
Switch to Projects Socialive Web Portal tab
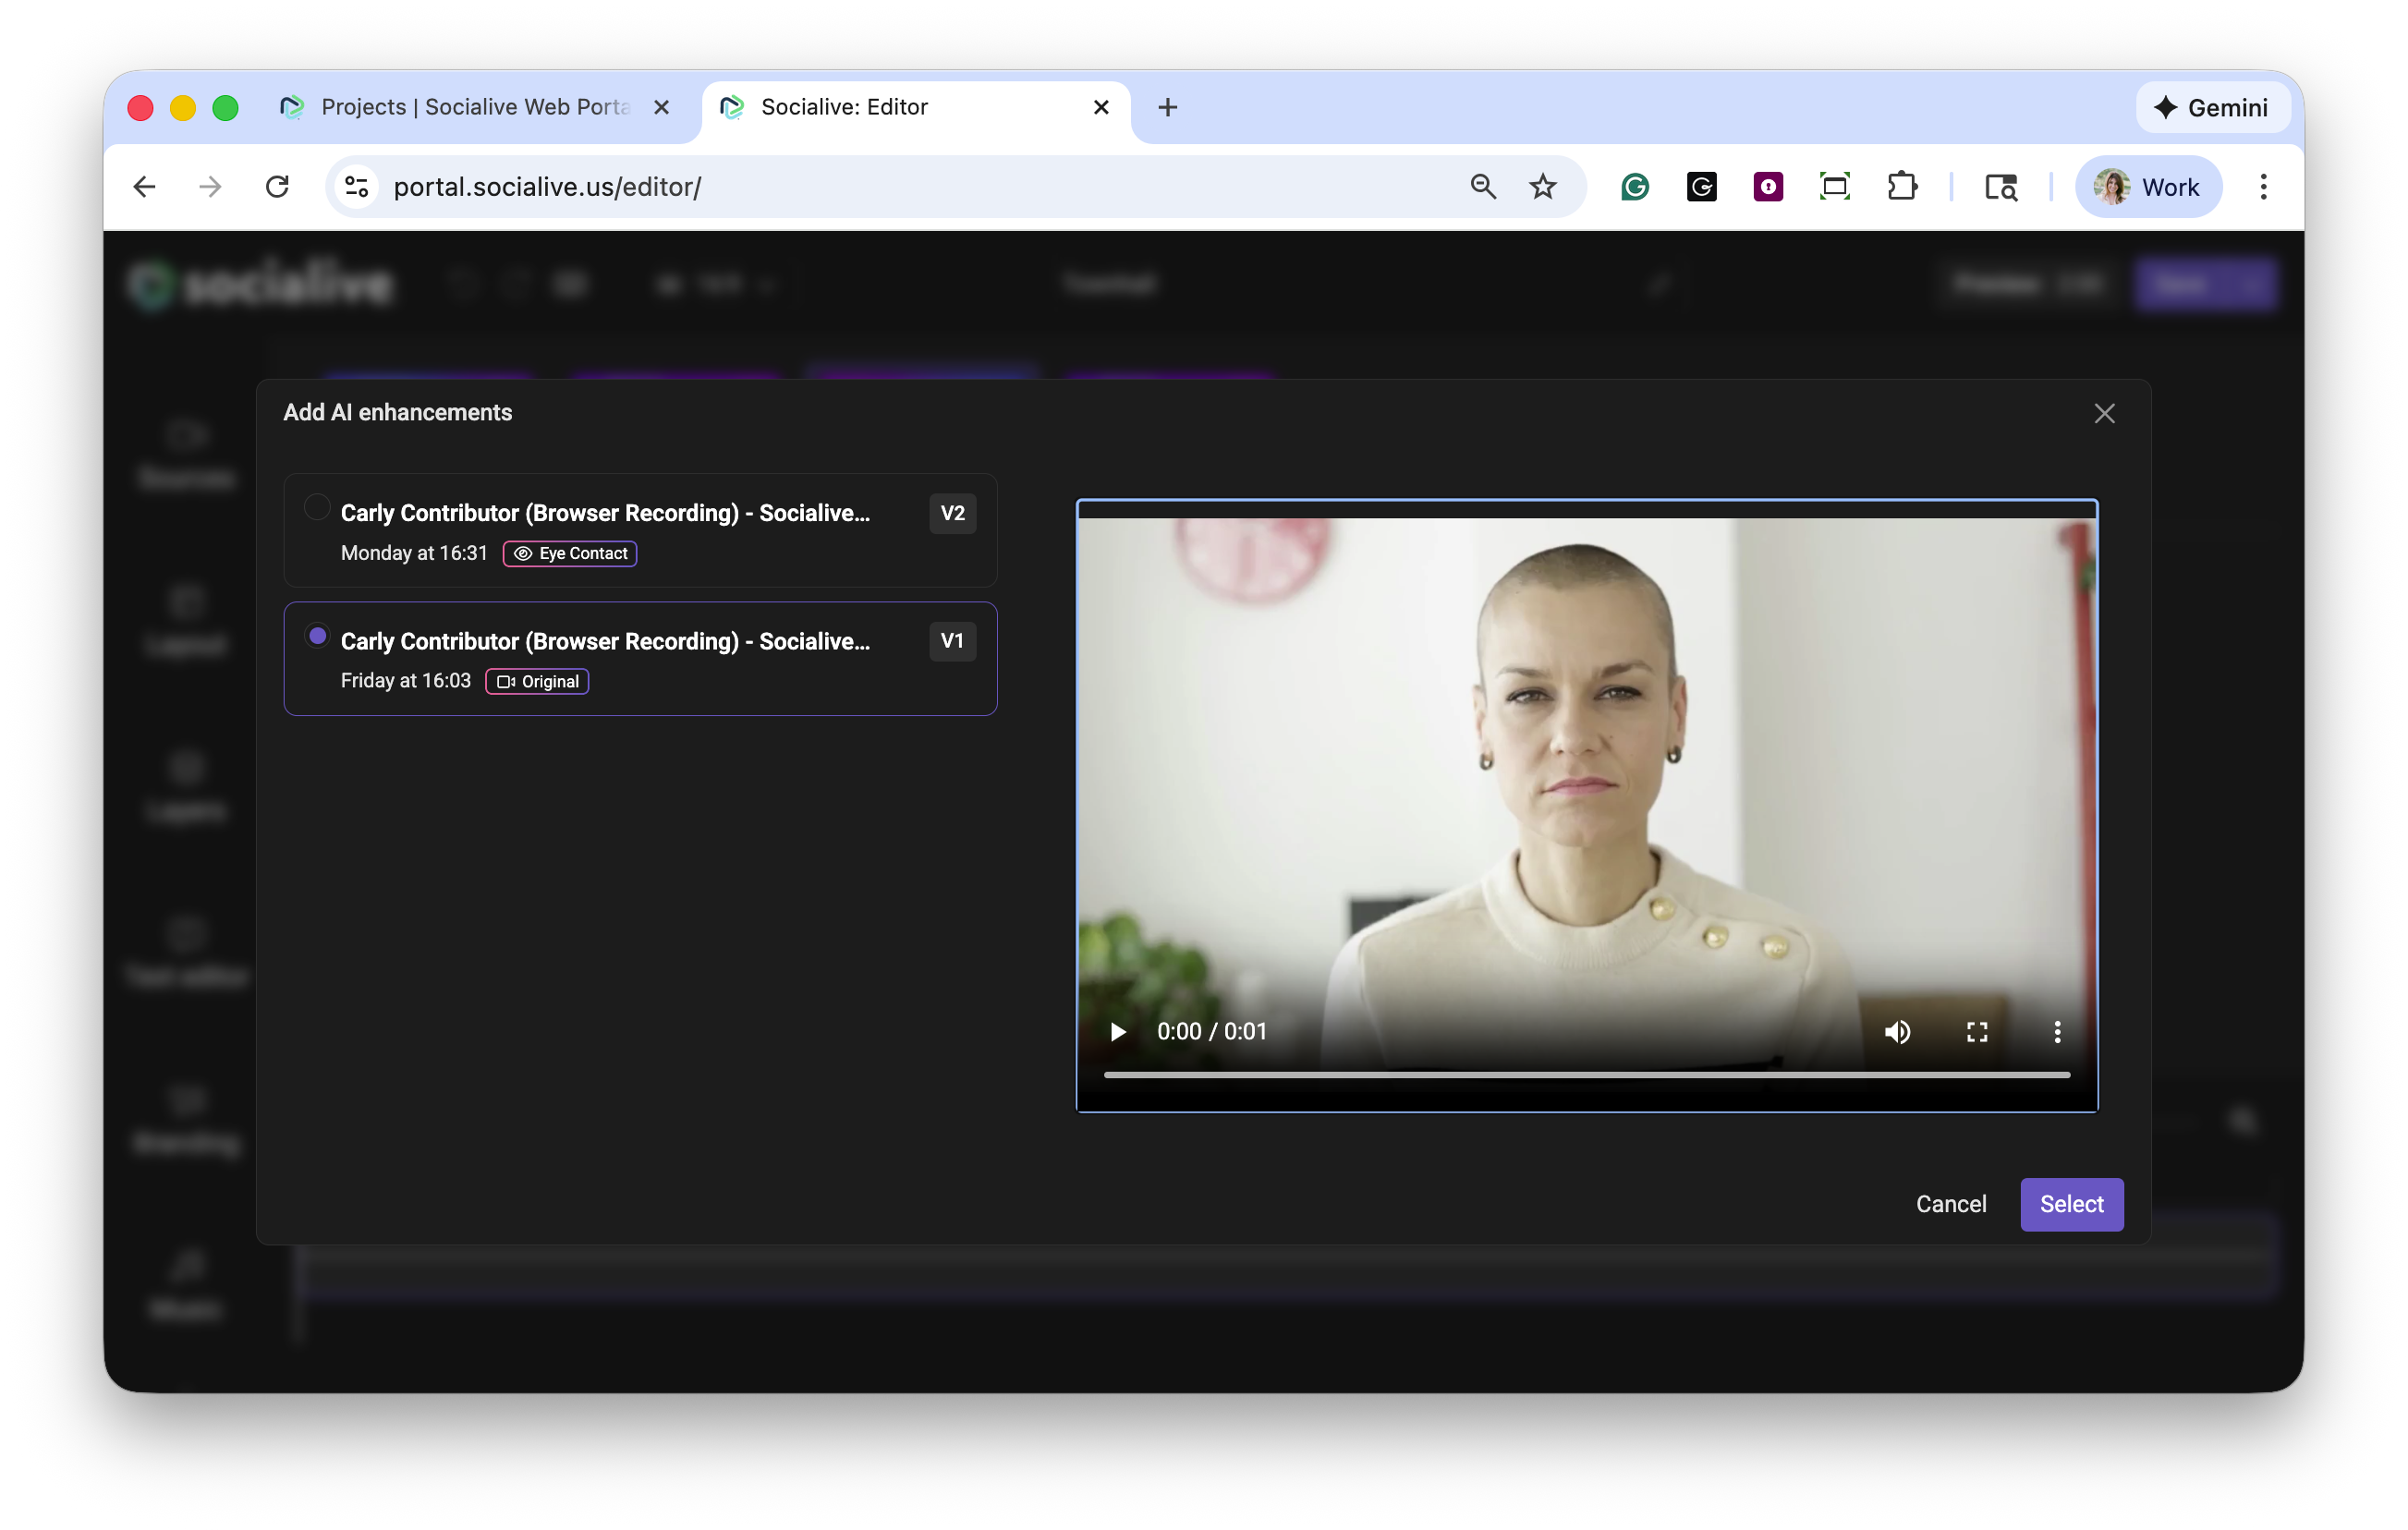[x=474, y=107]
